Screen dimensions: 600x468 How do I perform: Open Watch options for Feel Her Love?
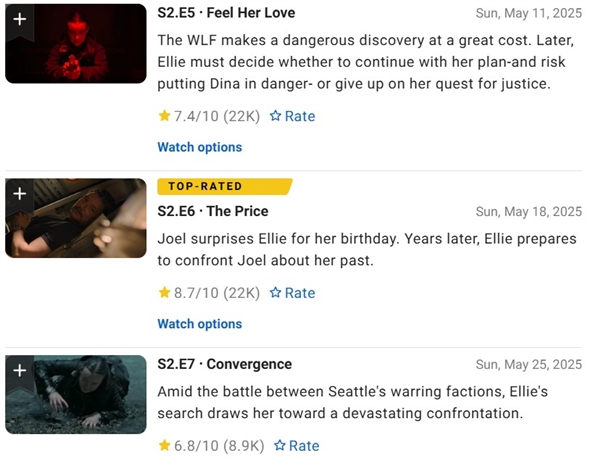pos(200,147)
